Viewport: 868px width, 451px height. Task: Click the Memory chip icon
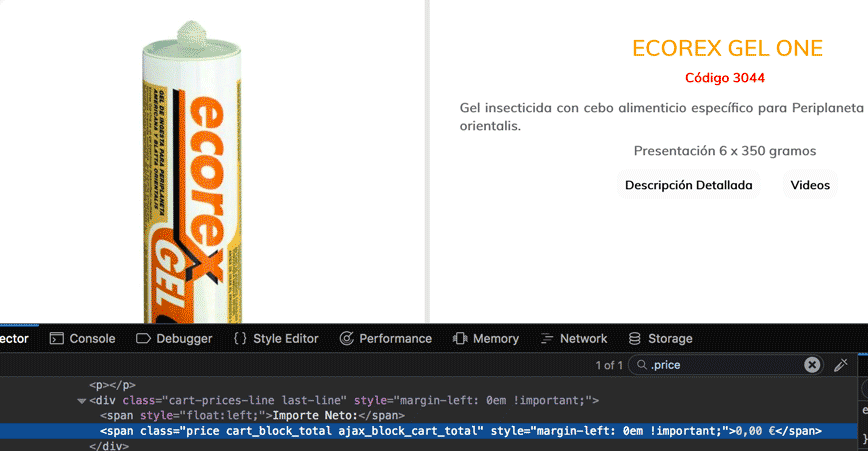tap(459, 338)
